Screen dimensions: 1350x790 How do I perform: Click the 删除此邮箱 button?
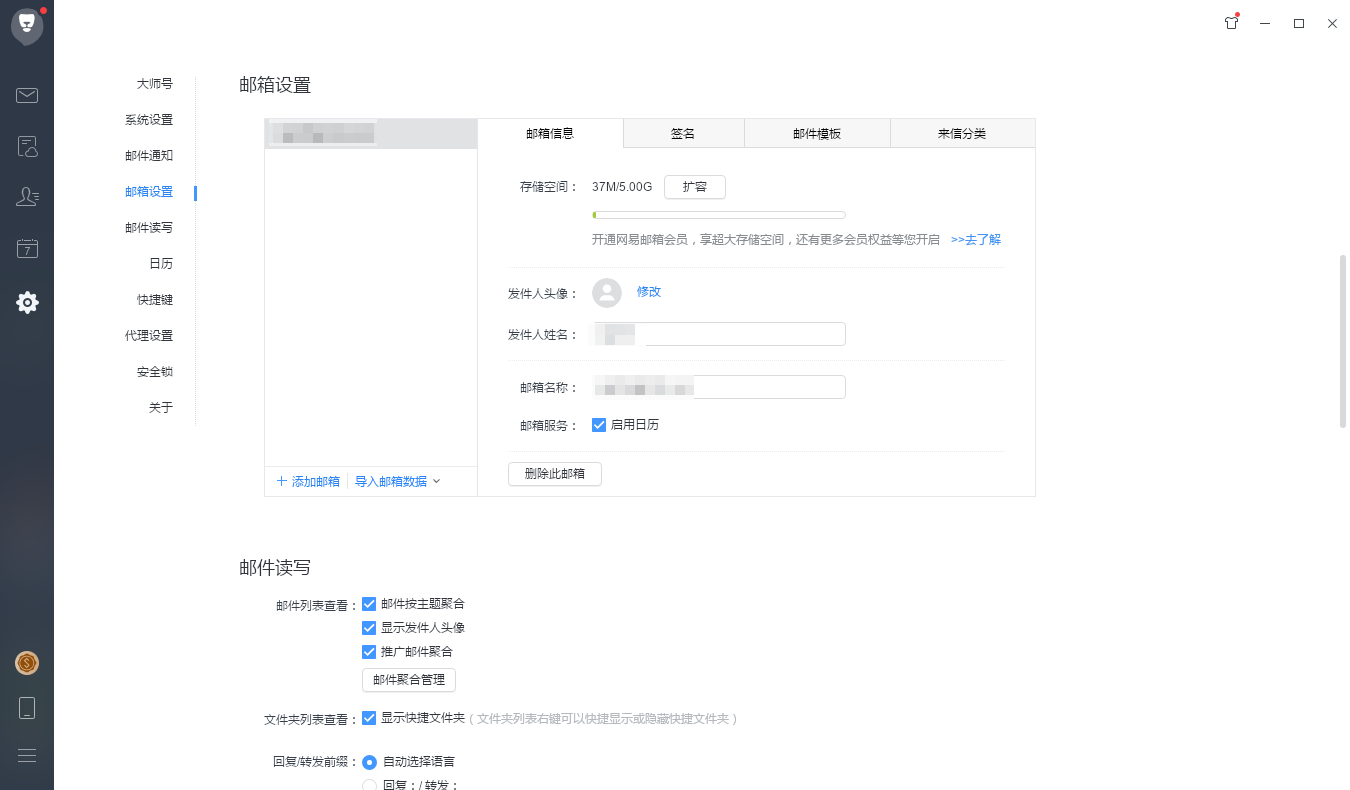pyautogui.click(x=554, y=474)
